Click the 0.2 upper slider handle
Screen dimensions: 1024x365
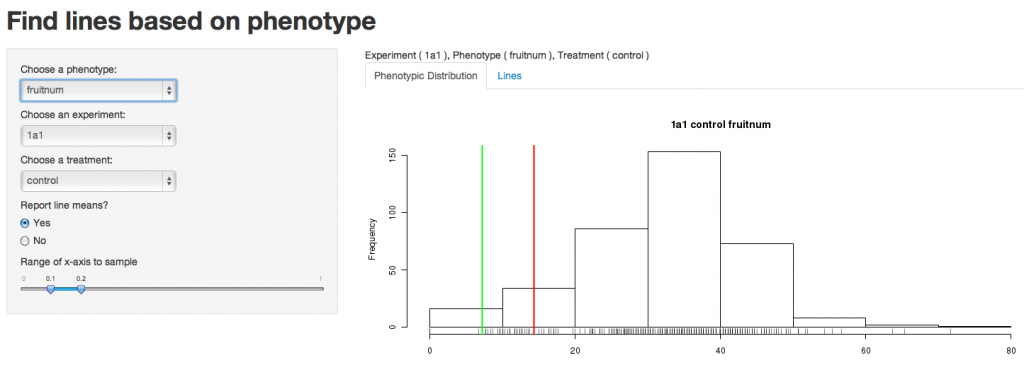coord(81,289)
